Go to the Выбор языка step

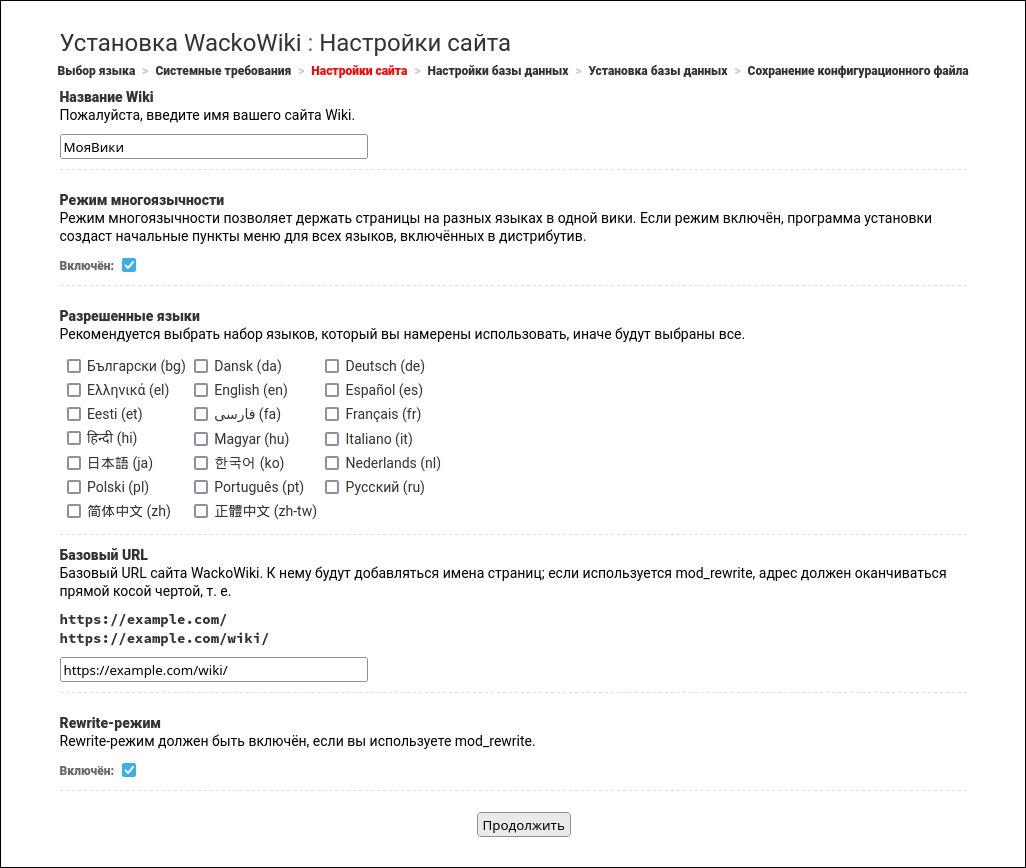tap(96, 71)
